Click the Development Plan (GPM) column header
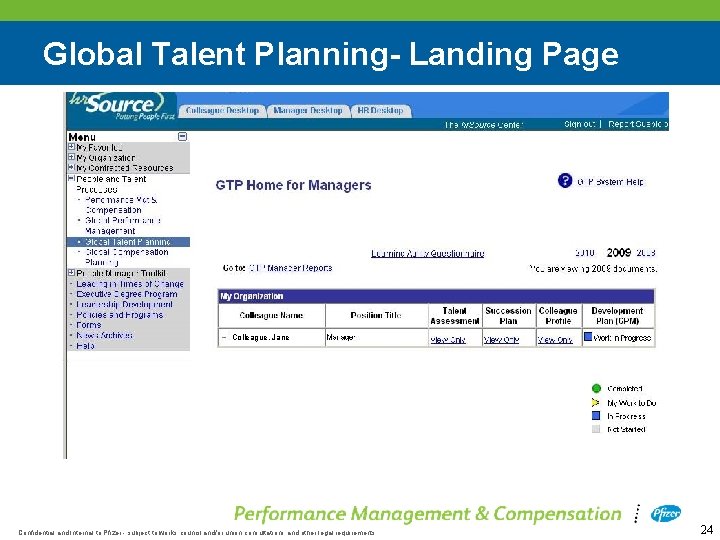 618,315
